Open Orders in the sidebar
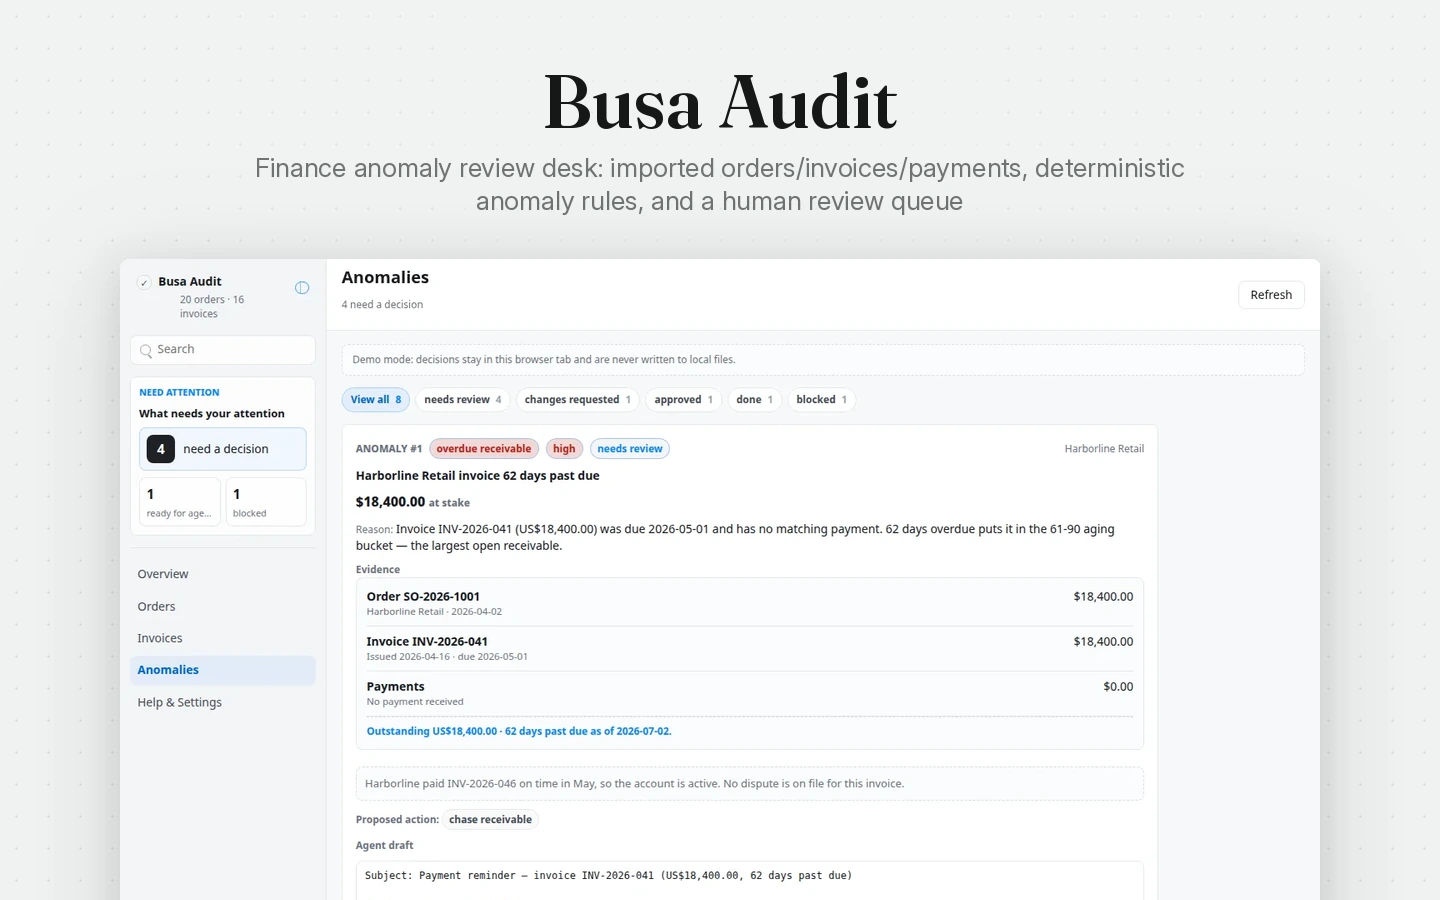 pyautogui.click(x=223, y=606)
